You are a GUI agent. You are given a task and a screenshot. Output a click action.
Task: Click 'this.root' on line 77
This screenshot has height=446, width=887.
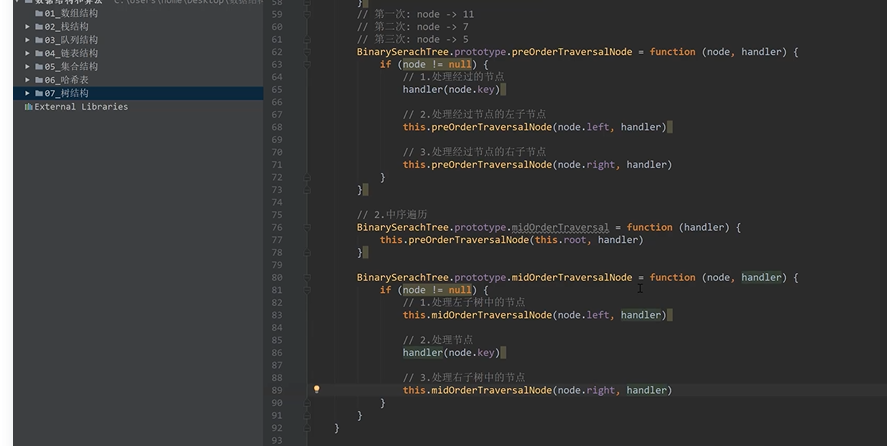[561, 240]
